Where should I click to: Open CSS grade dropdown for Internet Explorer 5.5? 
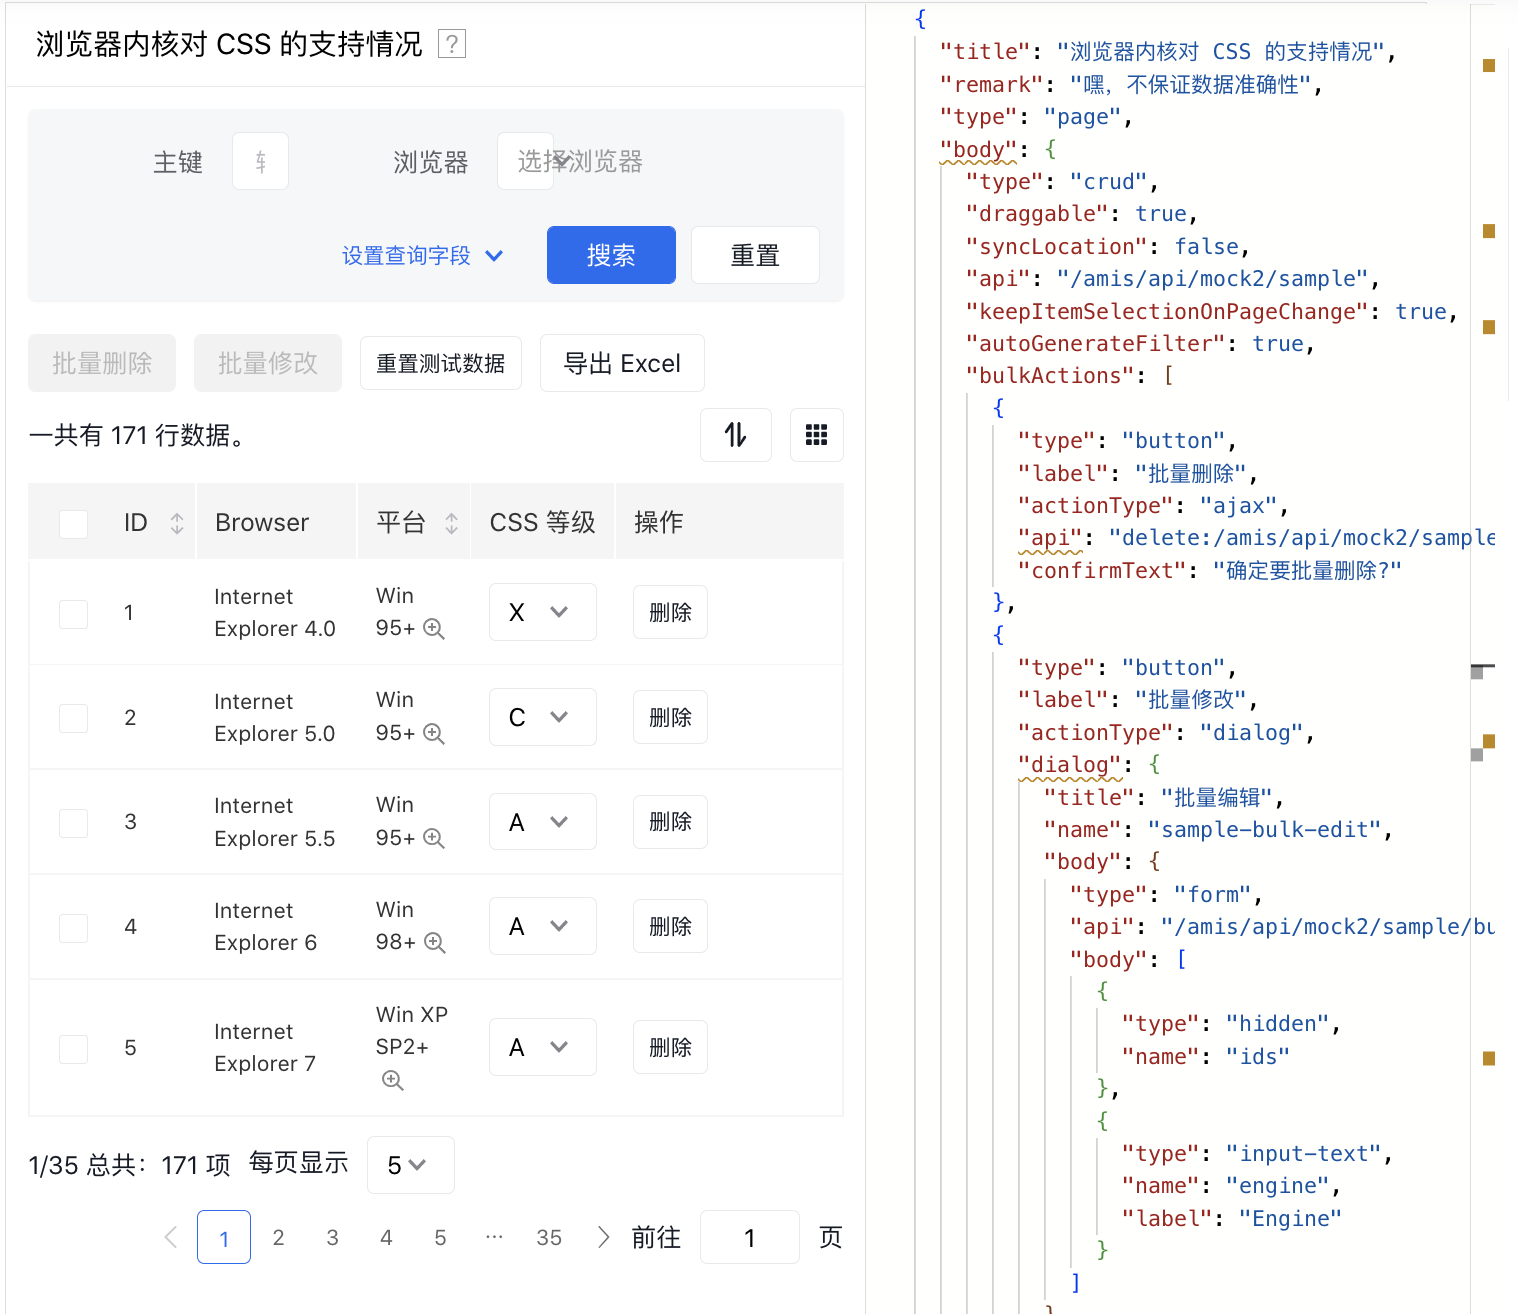(543, 822)
